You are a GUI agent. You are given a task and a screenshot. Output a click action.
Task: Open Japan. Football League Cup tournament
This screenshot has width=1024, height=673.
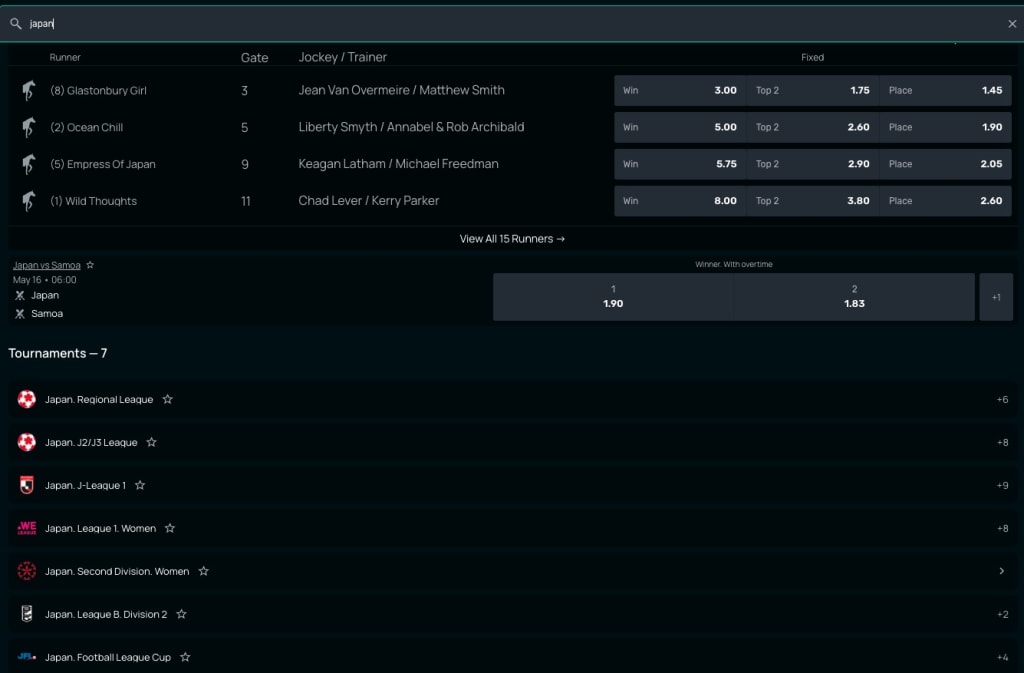point(108,658)
